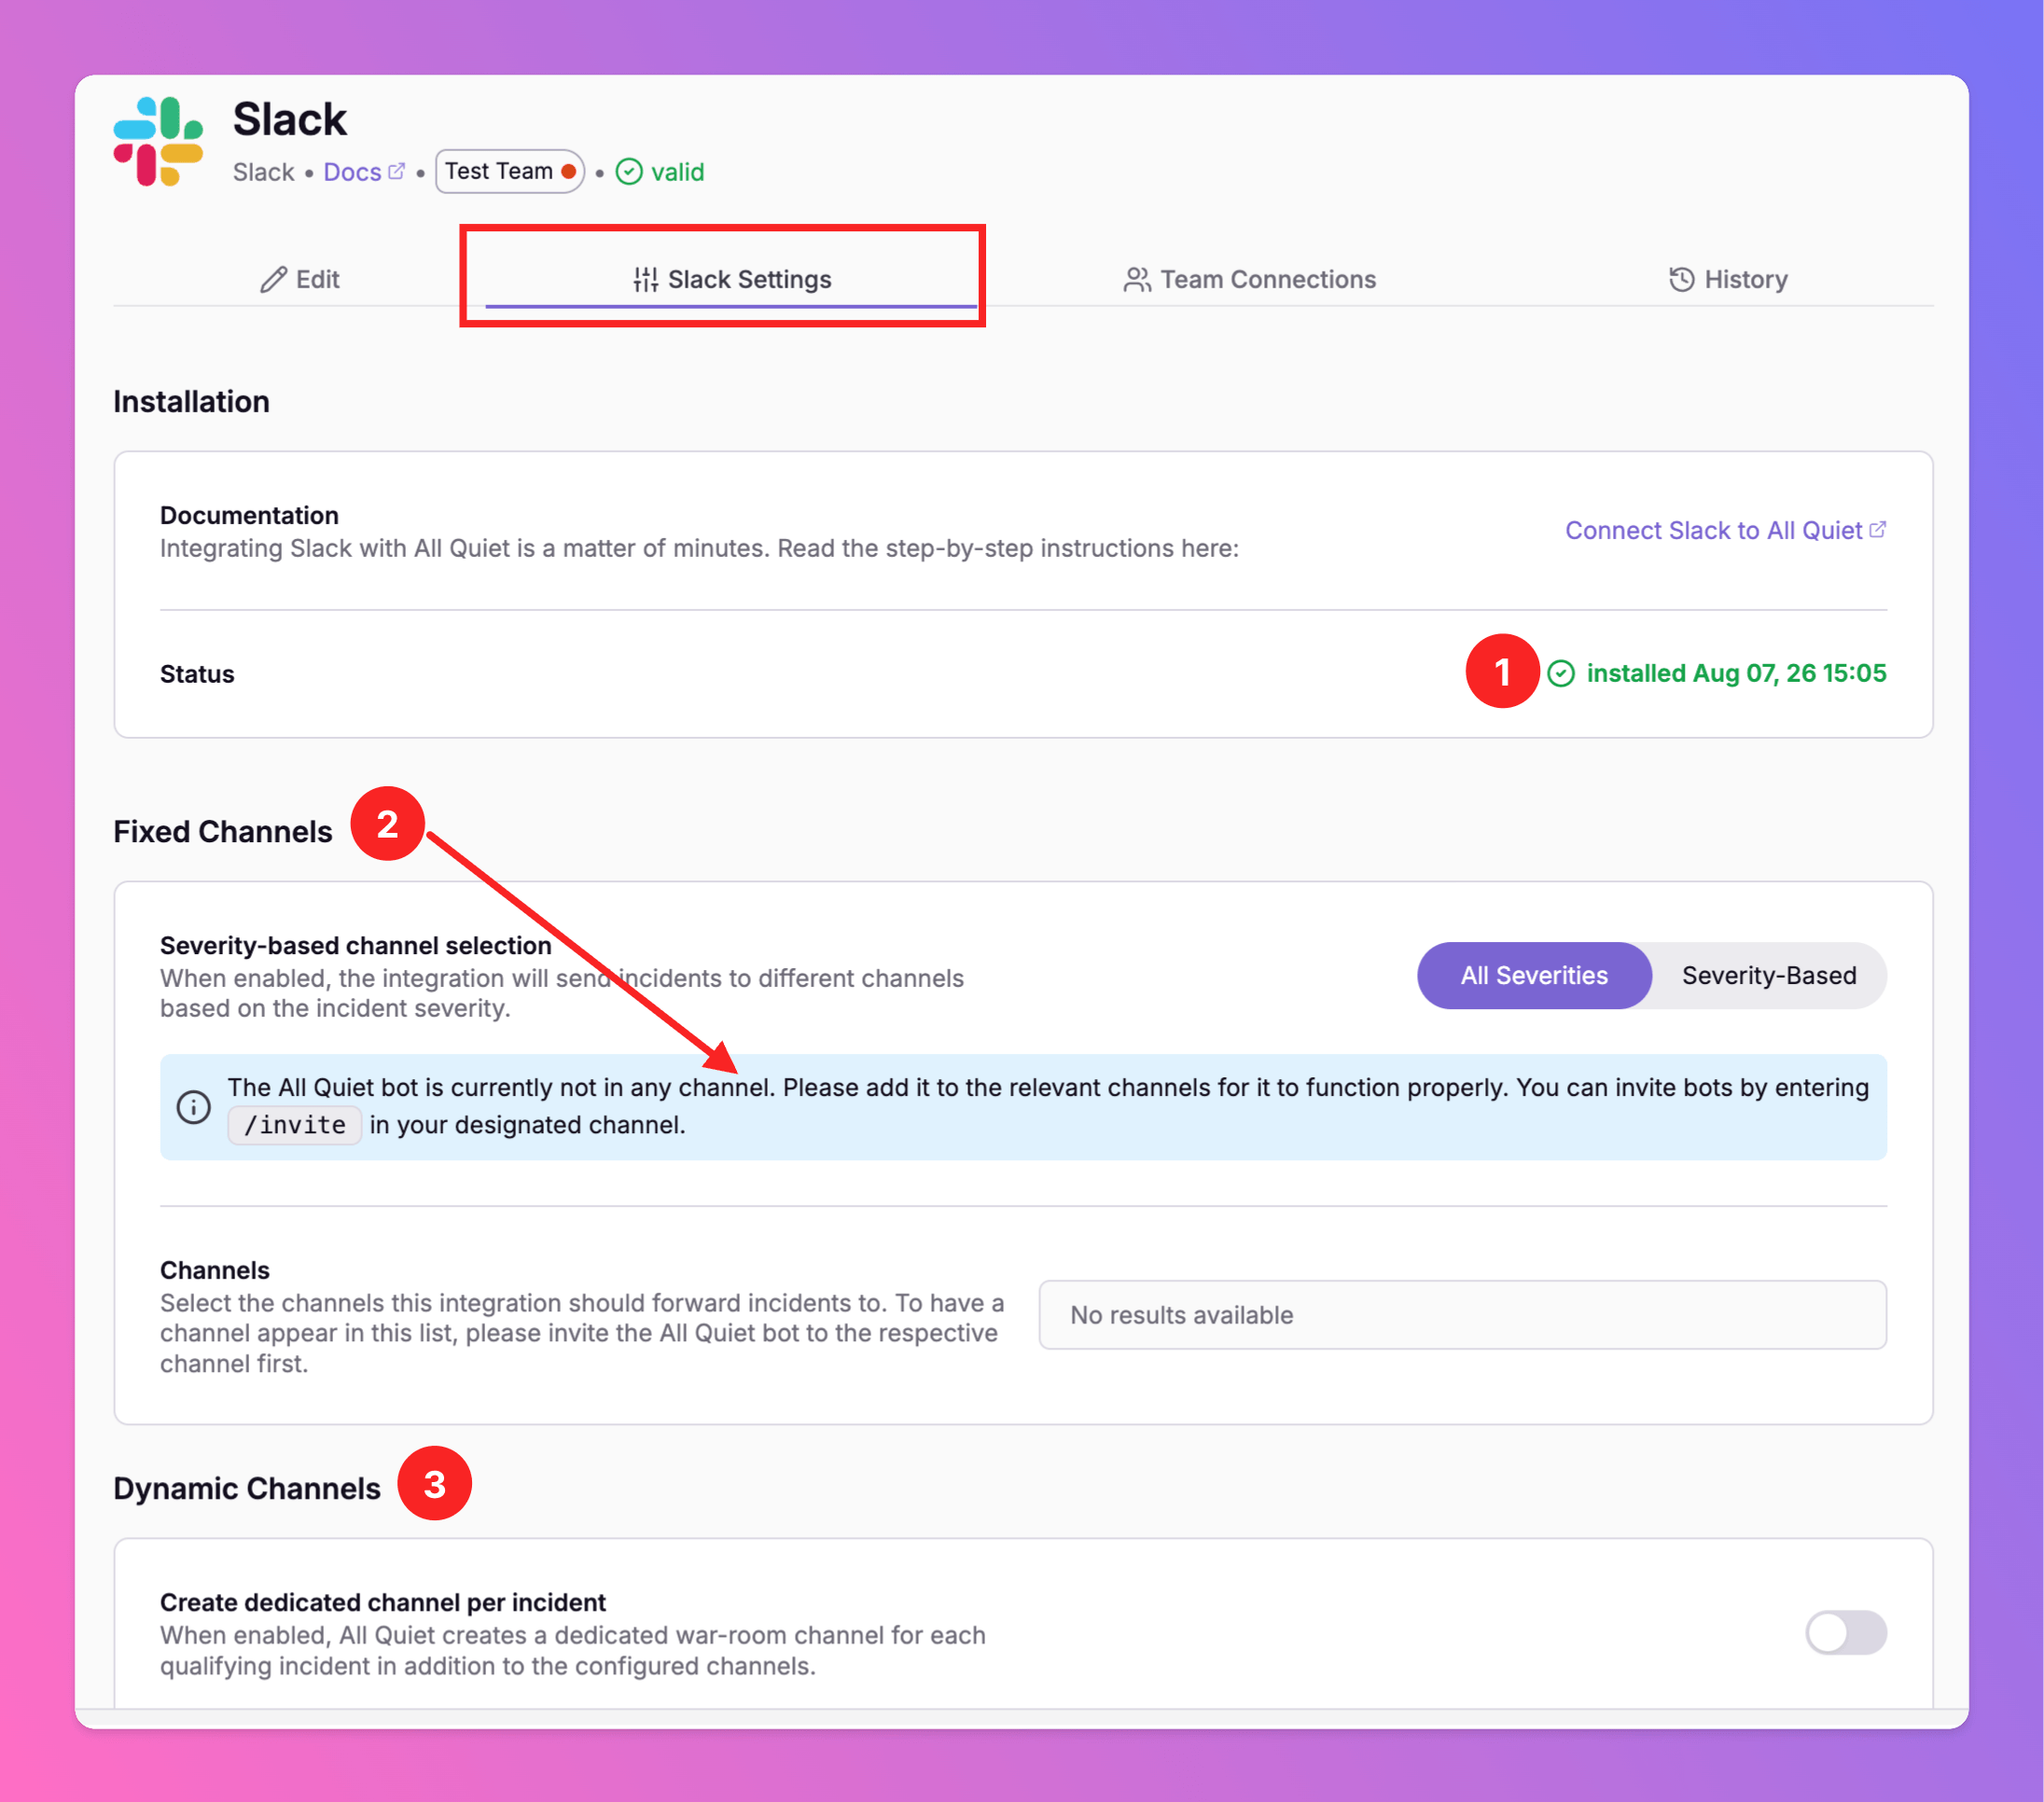Click the Dynamic Channels heading

tap(247, 1489)
